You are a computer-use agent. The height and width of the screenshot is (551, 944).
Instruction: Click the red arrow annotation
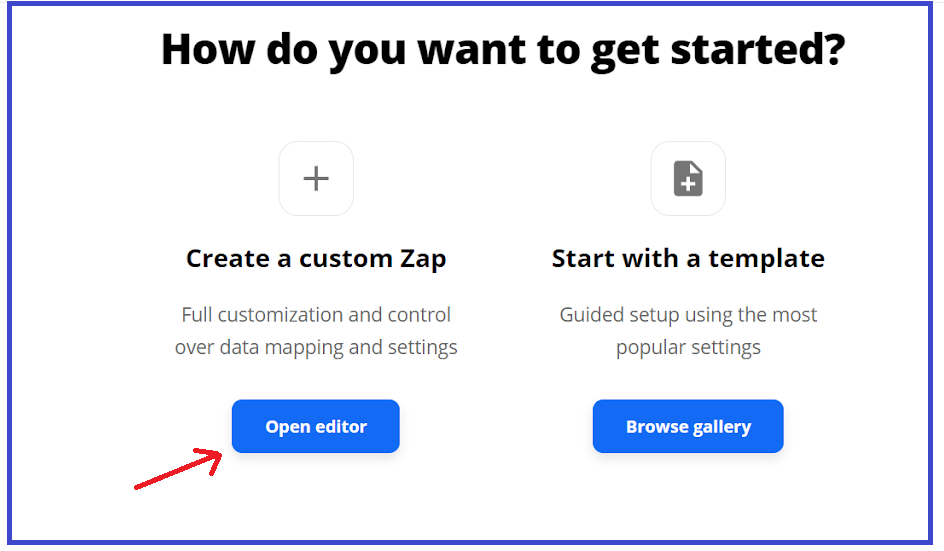178,469
